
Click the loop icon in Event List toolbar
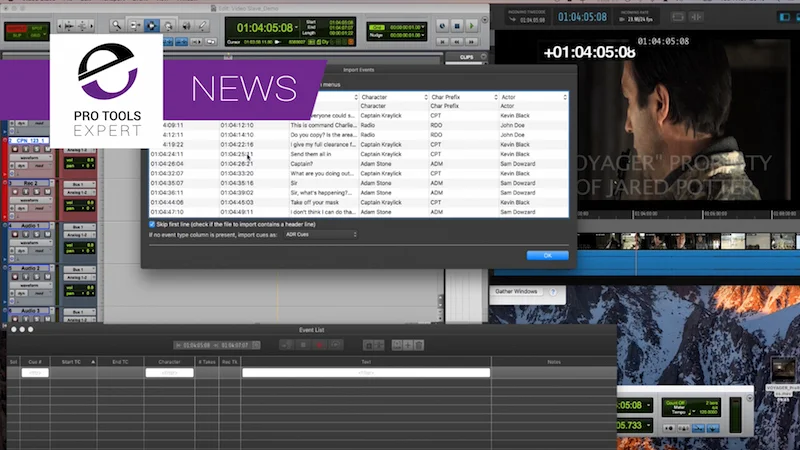coord(336,345)
